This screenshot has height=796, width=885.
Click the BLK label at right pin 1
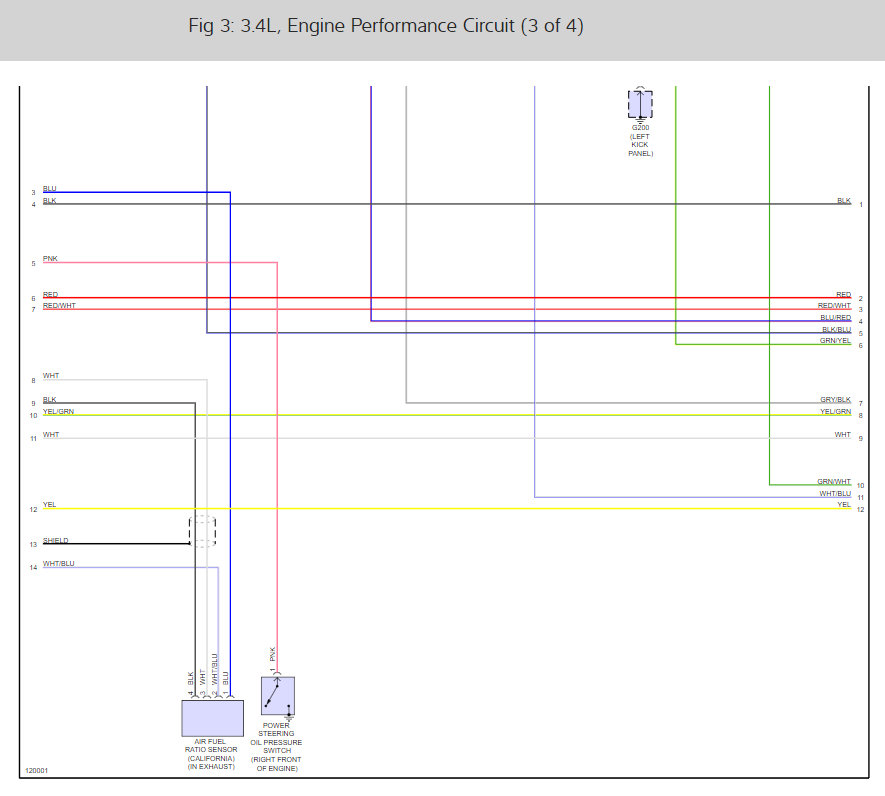pos(844,200)
